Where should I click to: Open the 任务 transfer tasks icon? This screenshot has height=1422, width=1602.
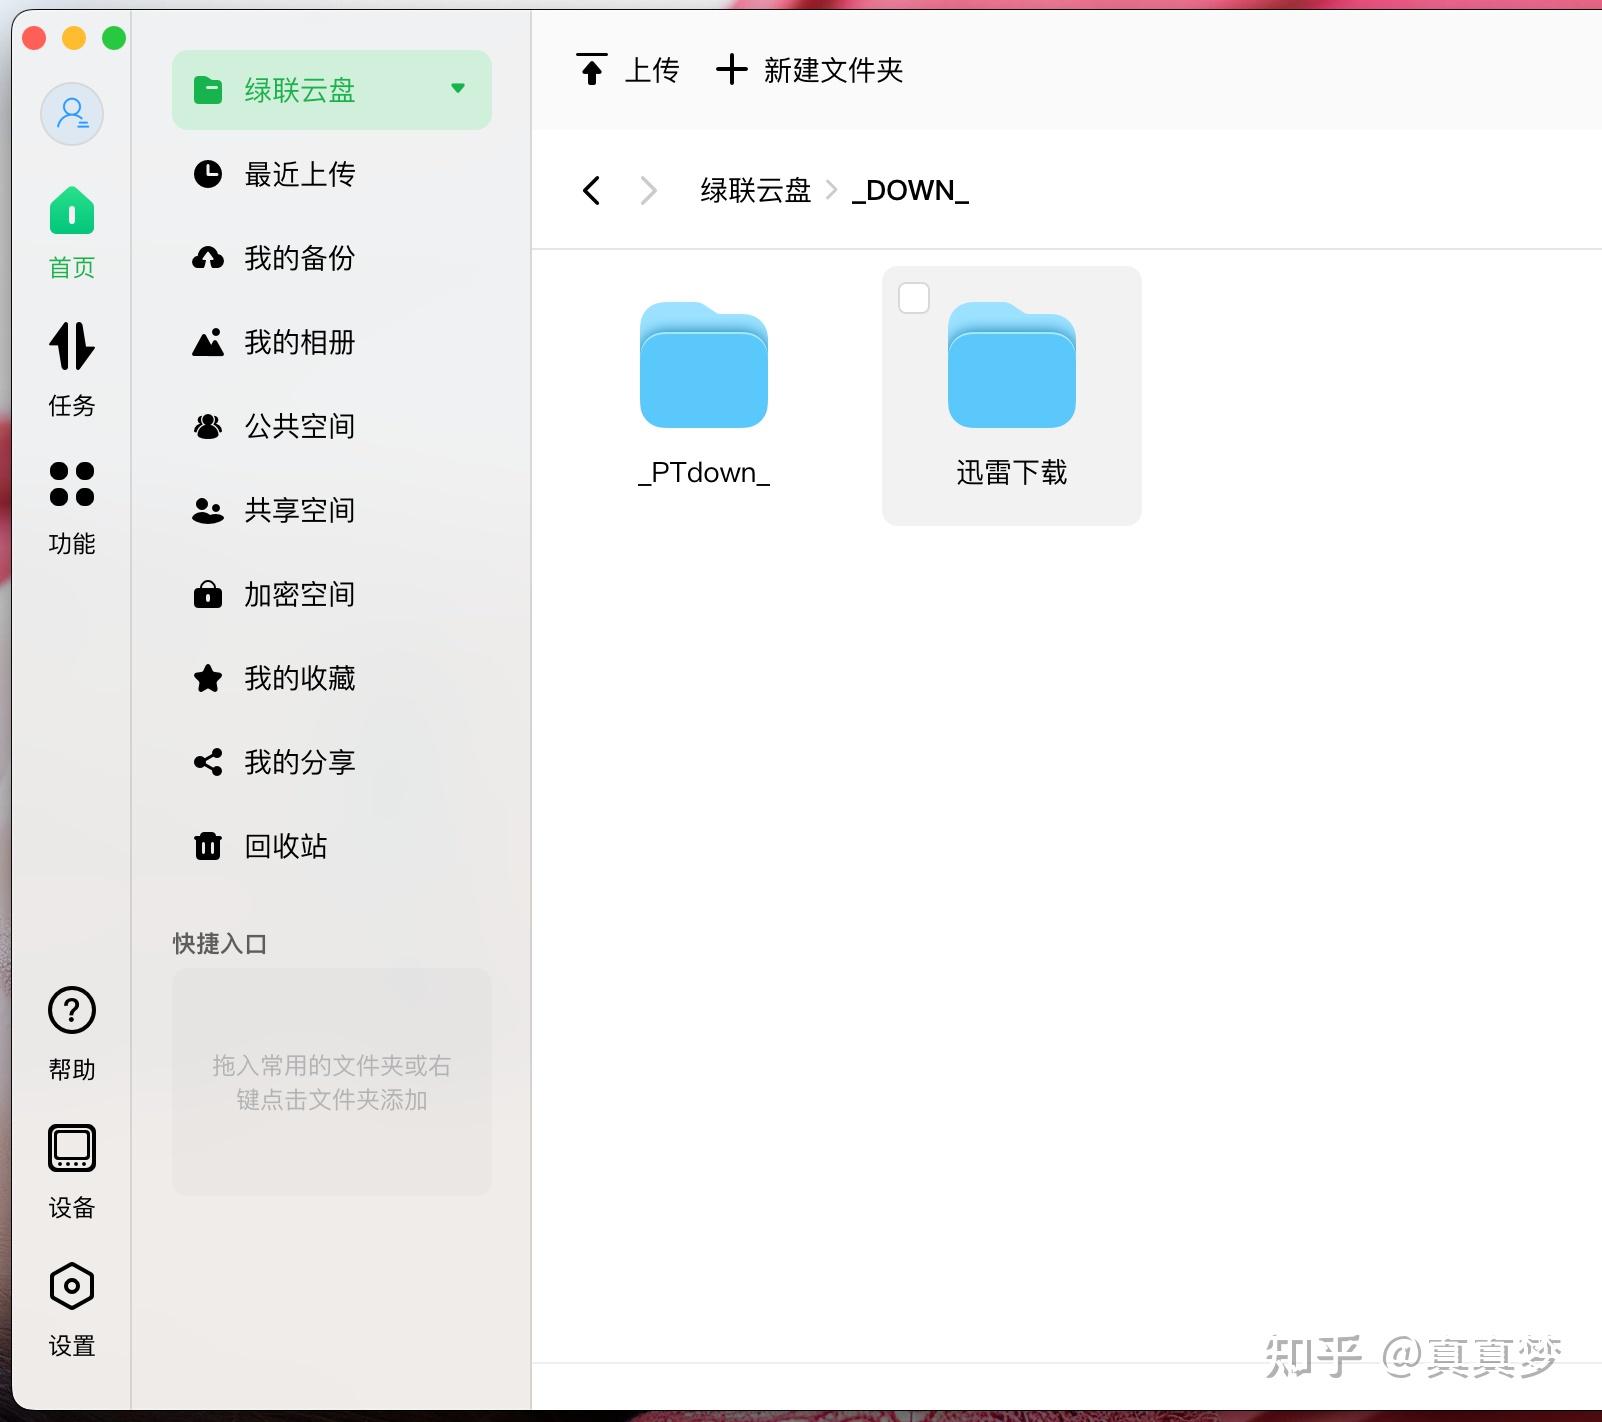[72, 346]
